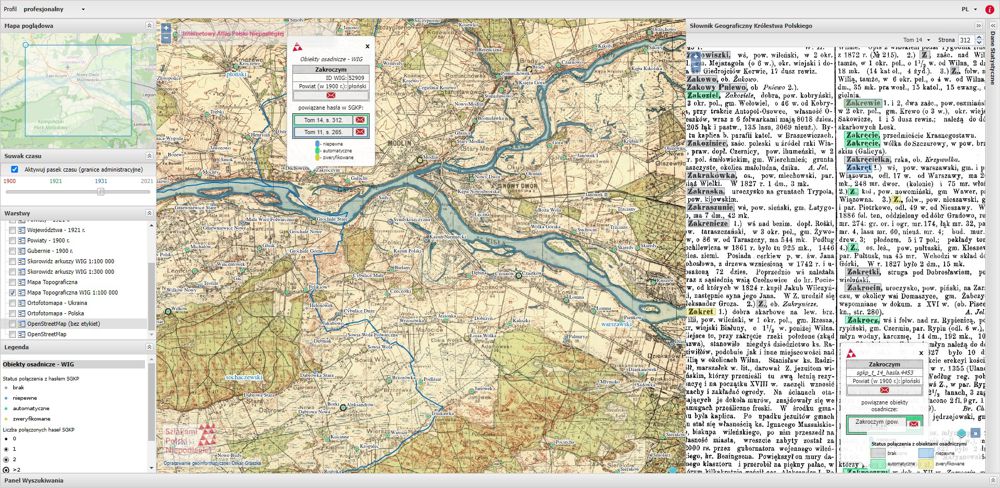This screenshot has height=488, width=1000.
Task: Enable Ortofotomapa - Polska layer
Action: tap(13, 313)
